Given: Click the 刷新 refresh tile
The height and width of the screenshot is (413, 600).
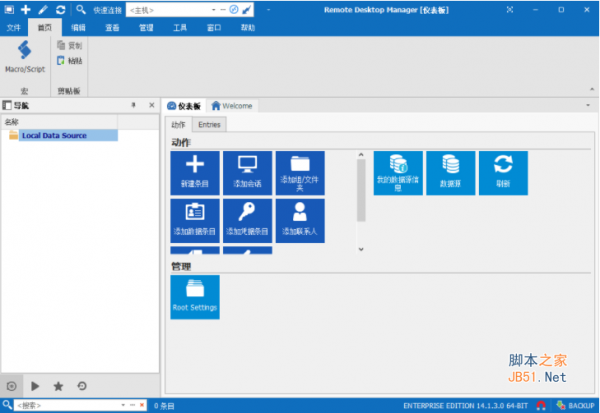Looking at the screenshot, I should click(x=503, y=173).
